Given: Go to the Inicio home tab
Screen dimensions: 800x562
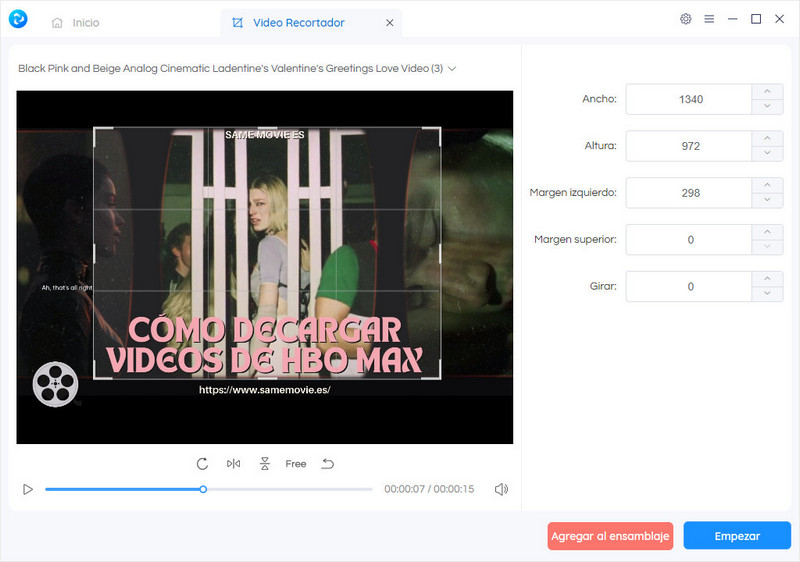Looking at the screenshot, I should [x=76, y=23].
